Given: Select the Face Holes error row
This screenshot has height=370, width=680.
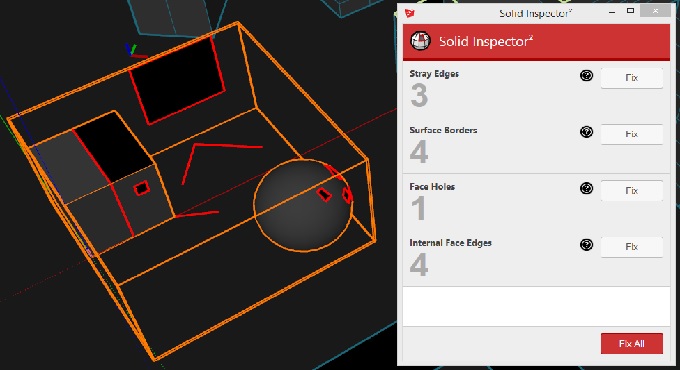Looking at the screenshot, I should [x=536, y=202].
